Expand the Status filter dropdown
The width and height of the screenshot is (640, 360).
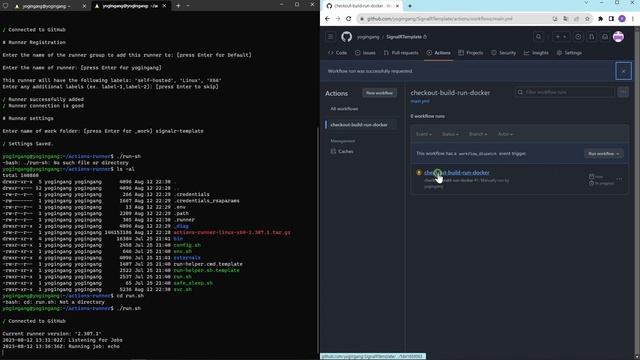[450, 134]
